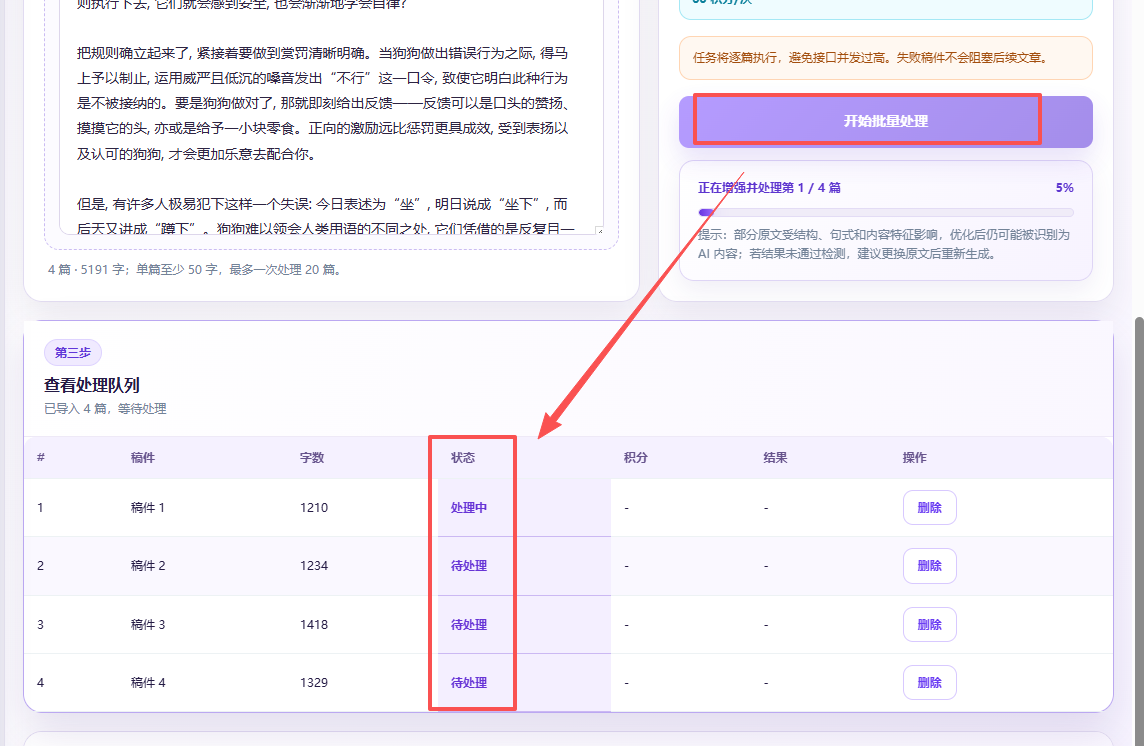
Task: Click the 待处理 status of 稿件 2
Action: pos(468,566)
